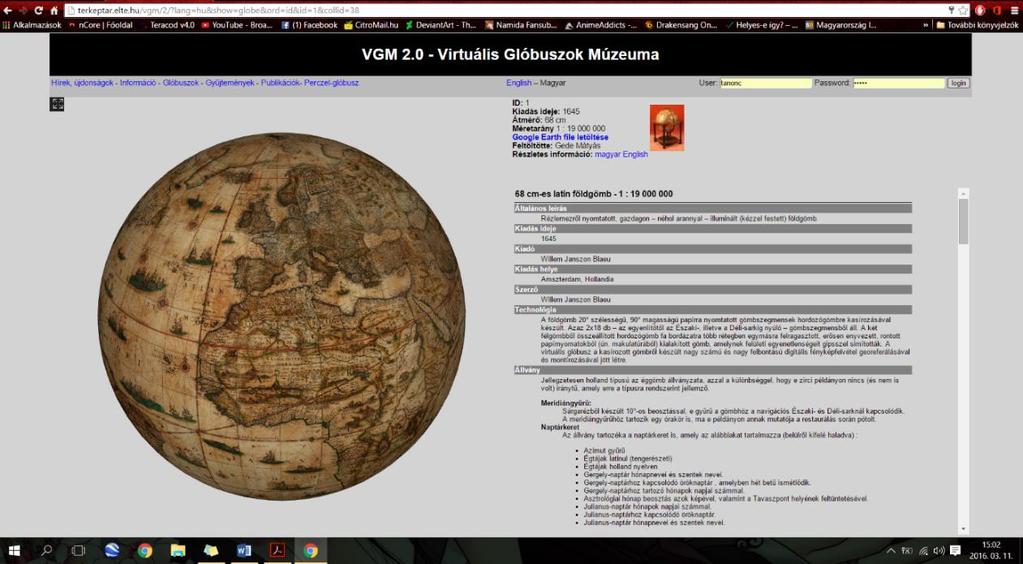Open the Helyes-e így? bookmark
The height and width of the screenshot is (564, 1023).
tap(761, 25)
